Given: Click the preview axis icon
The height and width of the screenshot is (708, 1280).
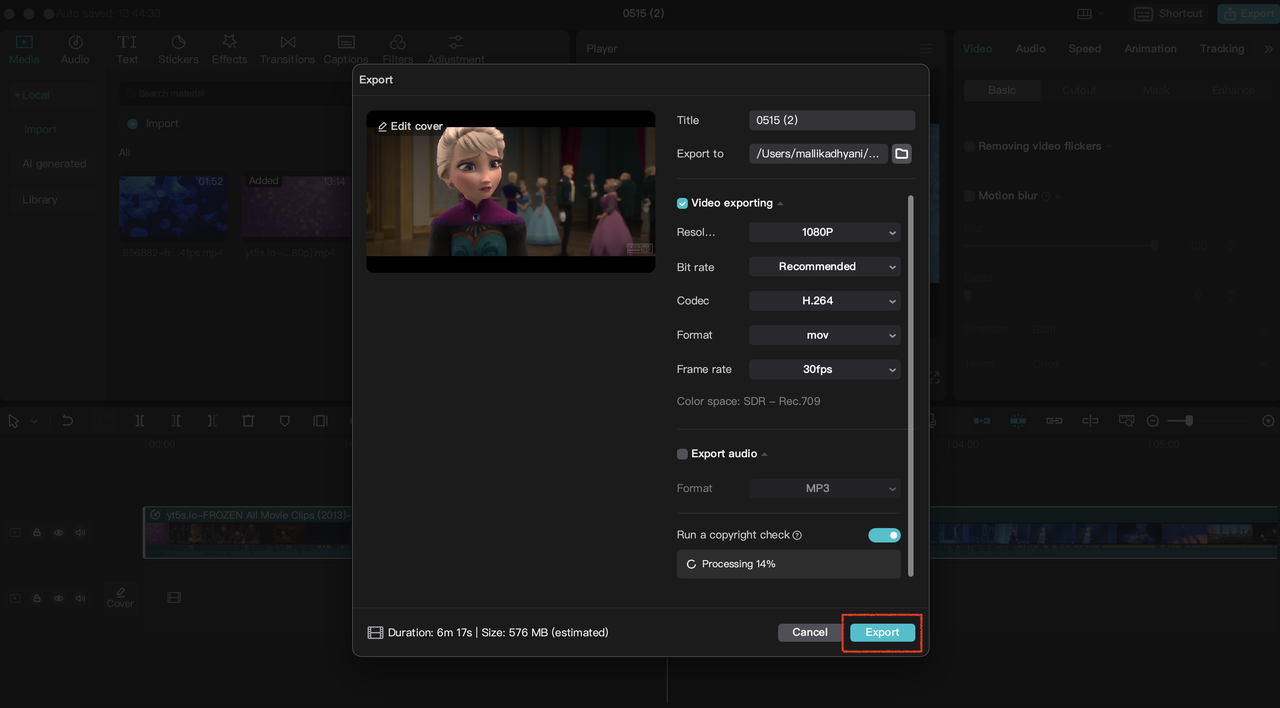Looking at the screenshot, I should click(1090, 421).
